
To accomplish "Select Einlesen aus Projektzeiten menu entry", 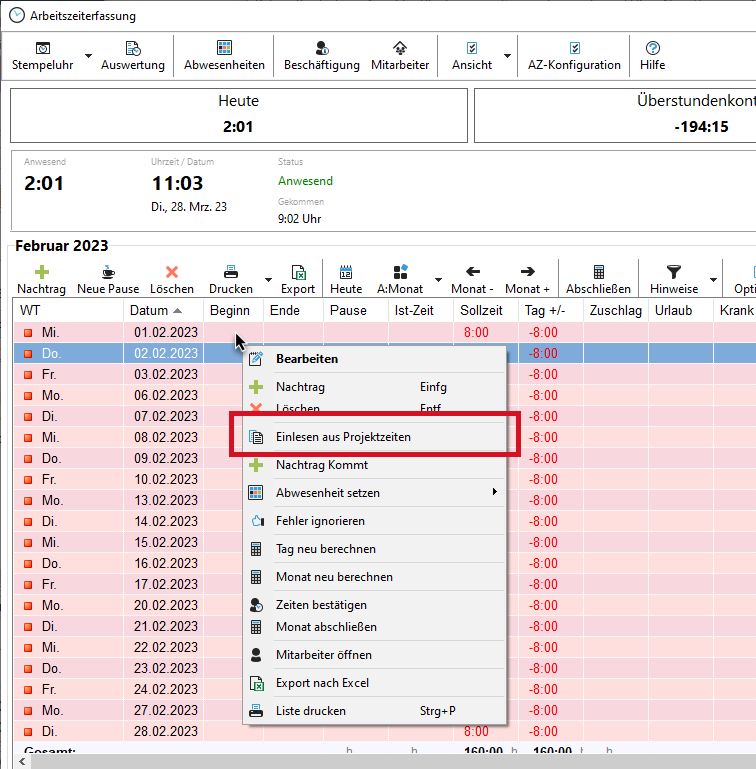I will tap(343, 437).
